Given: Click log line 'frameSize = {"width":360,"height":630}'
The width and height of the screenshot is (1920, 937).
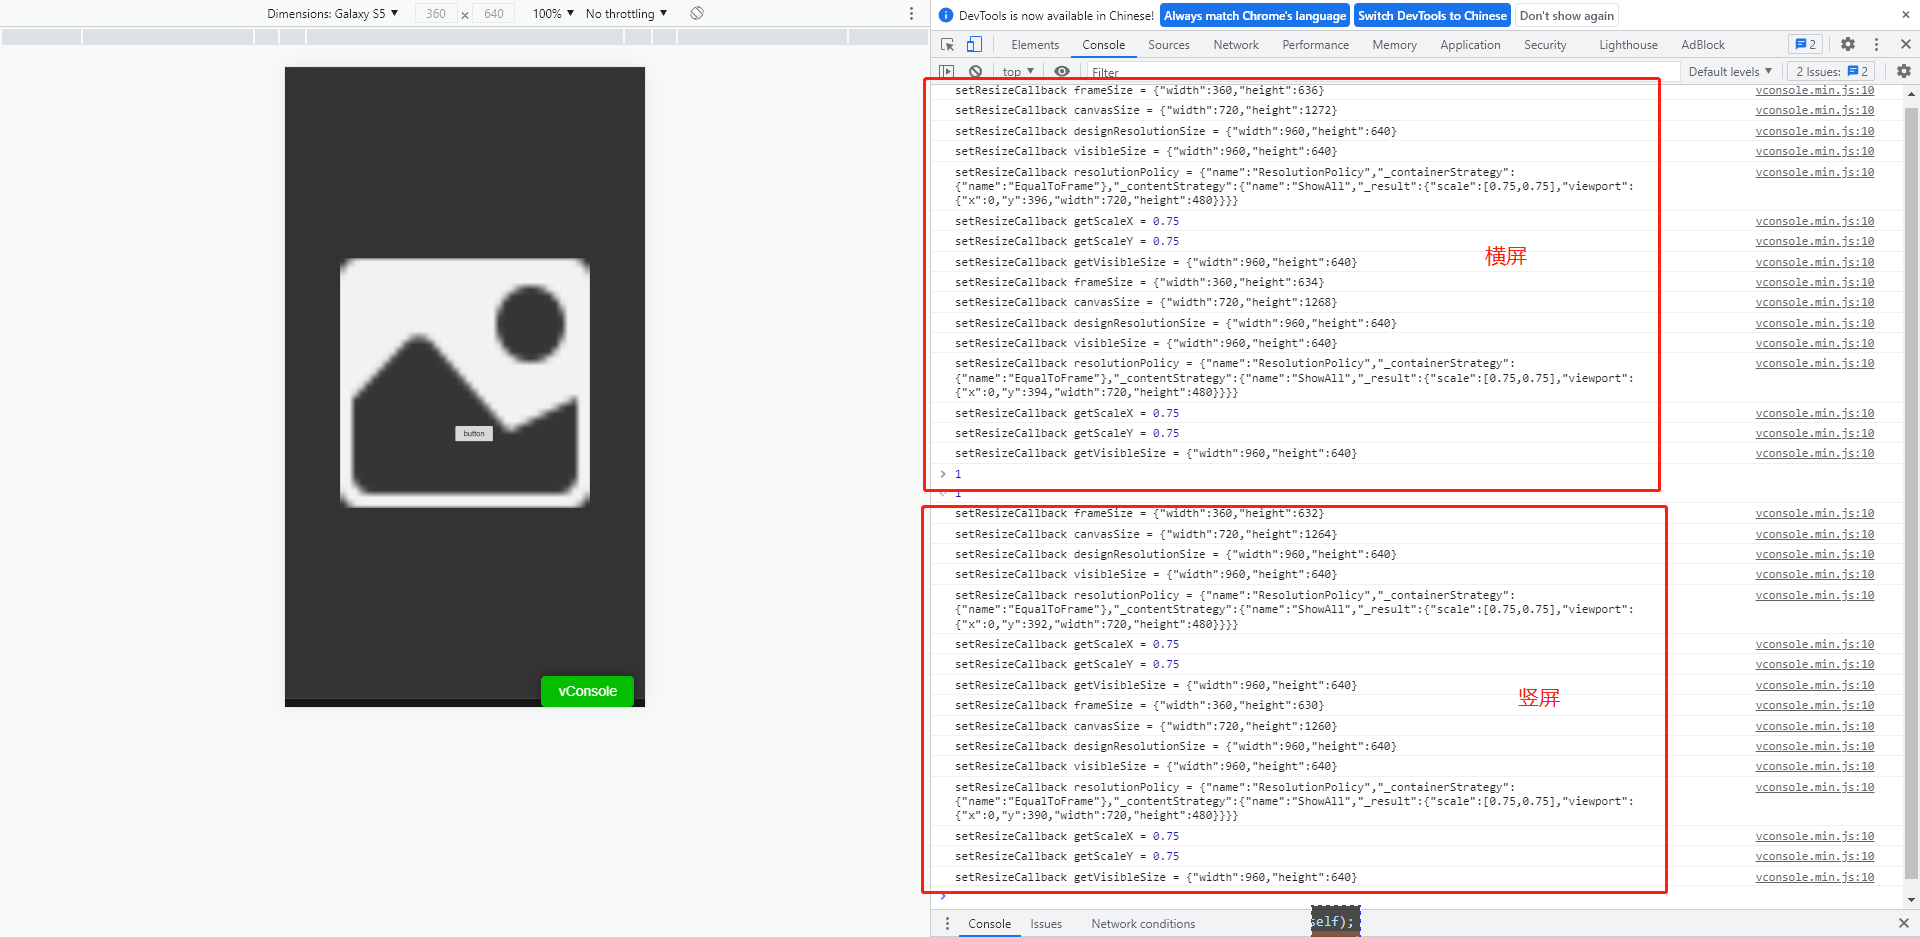Looking at the screenshot, I should click(1139, 705).
